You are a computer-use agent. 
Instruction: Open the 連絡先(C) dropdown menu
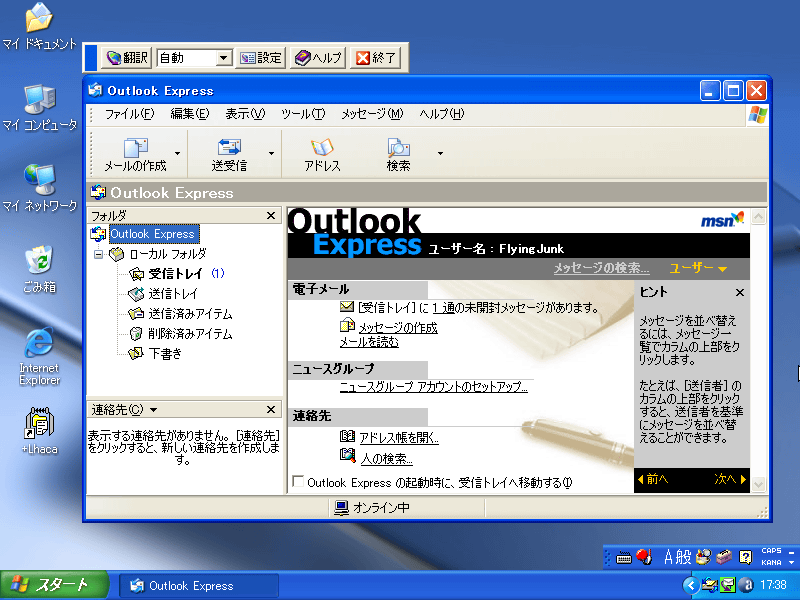tap(154, 410)
